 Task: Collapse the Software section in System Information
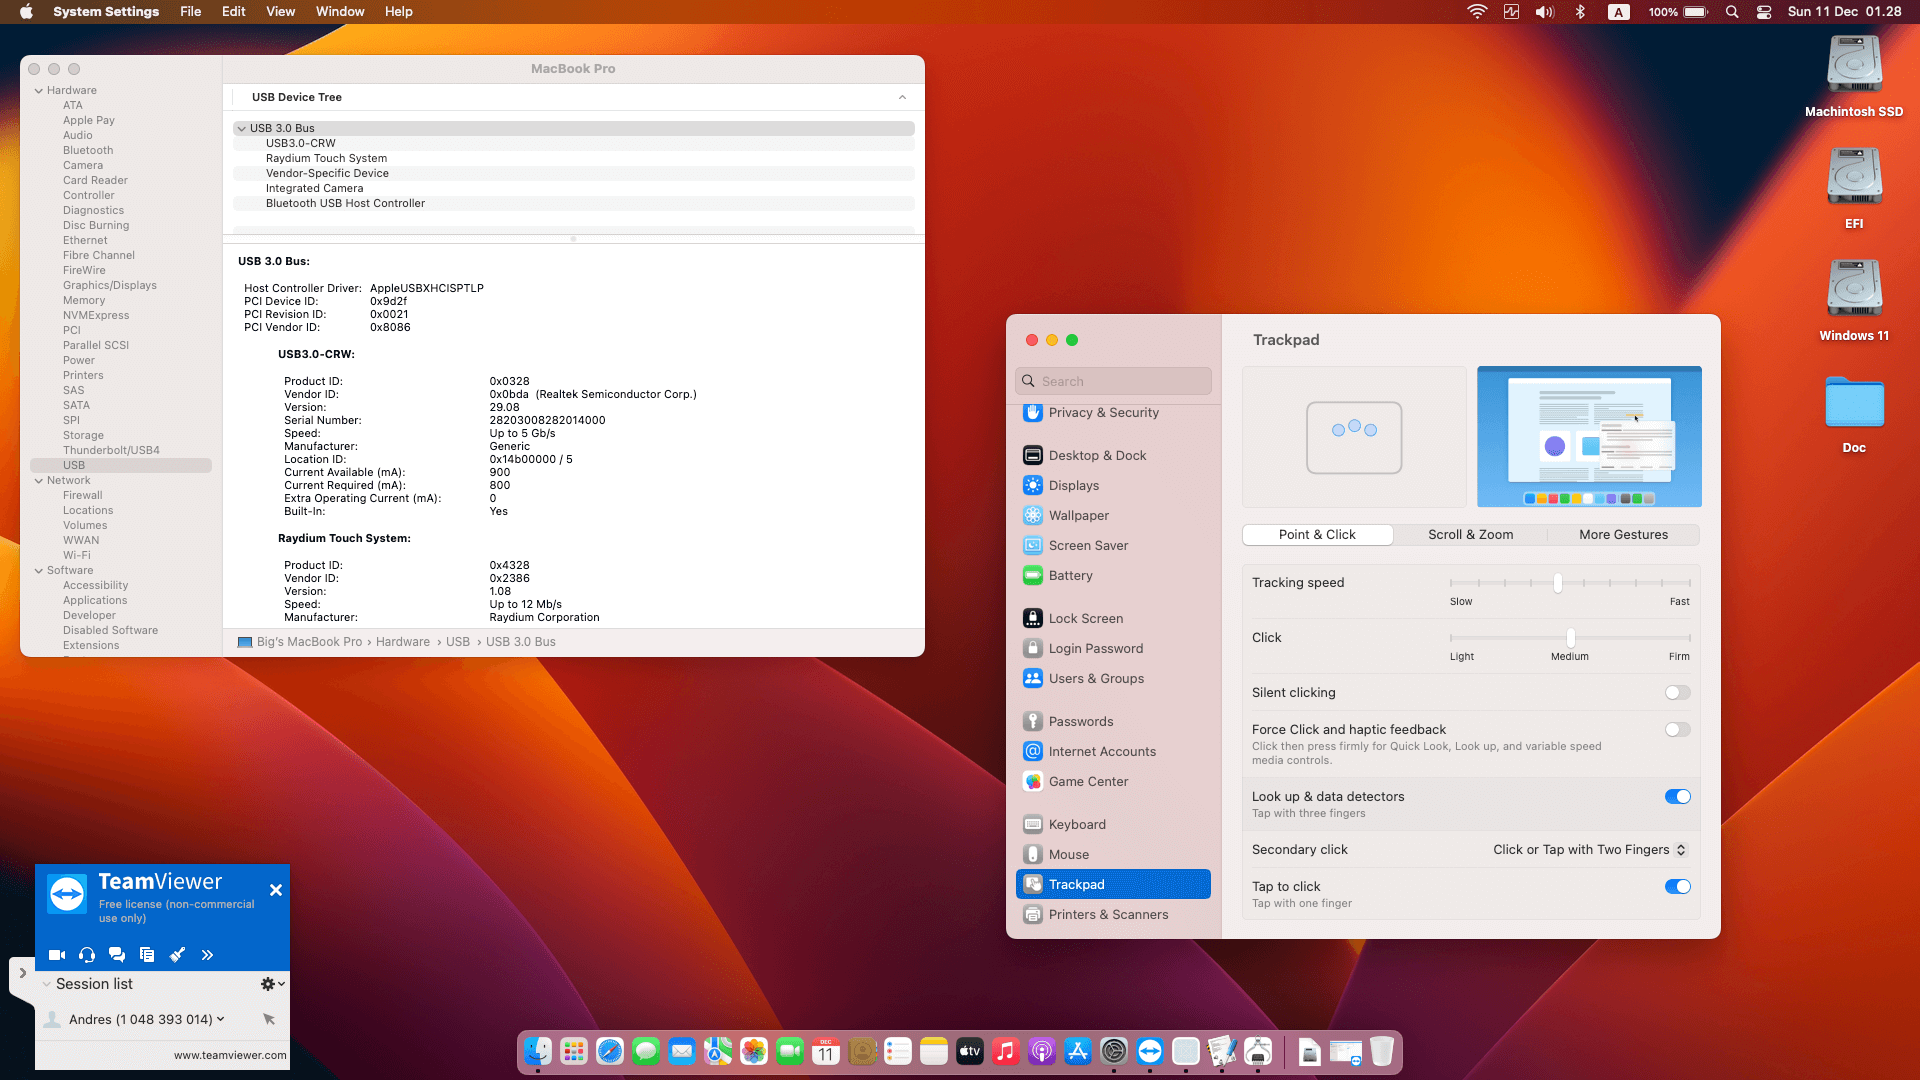coord(39,570)
